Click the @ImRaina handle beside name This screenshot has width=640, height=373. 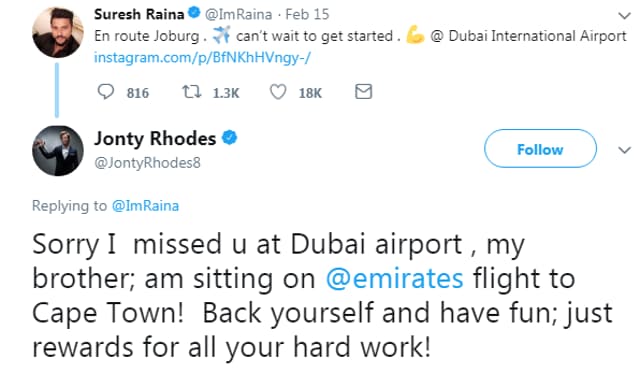(x=238, y=14)
